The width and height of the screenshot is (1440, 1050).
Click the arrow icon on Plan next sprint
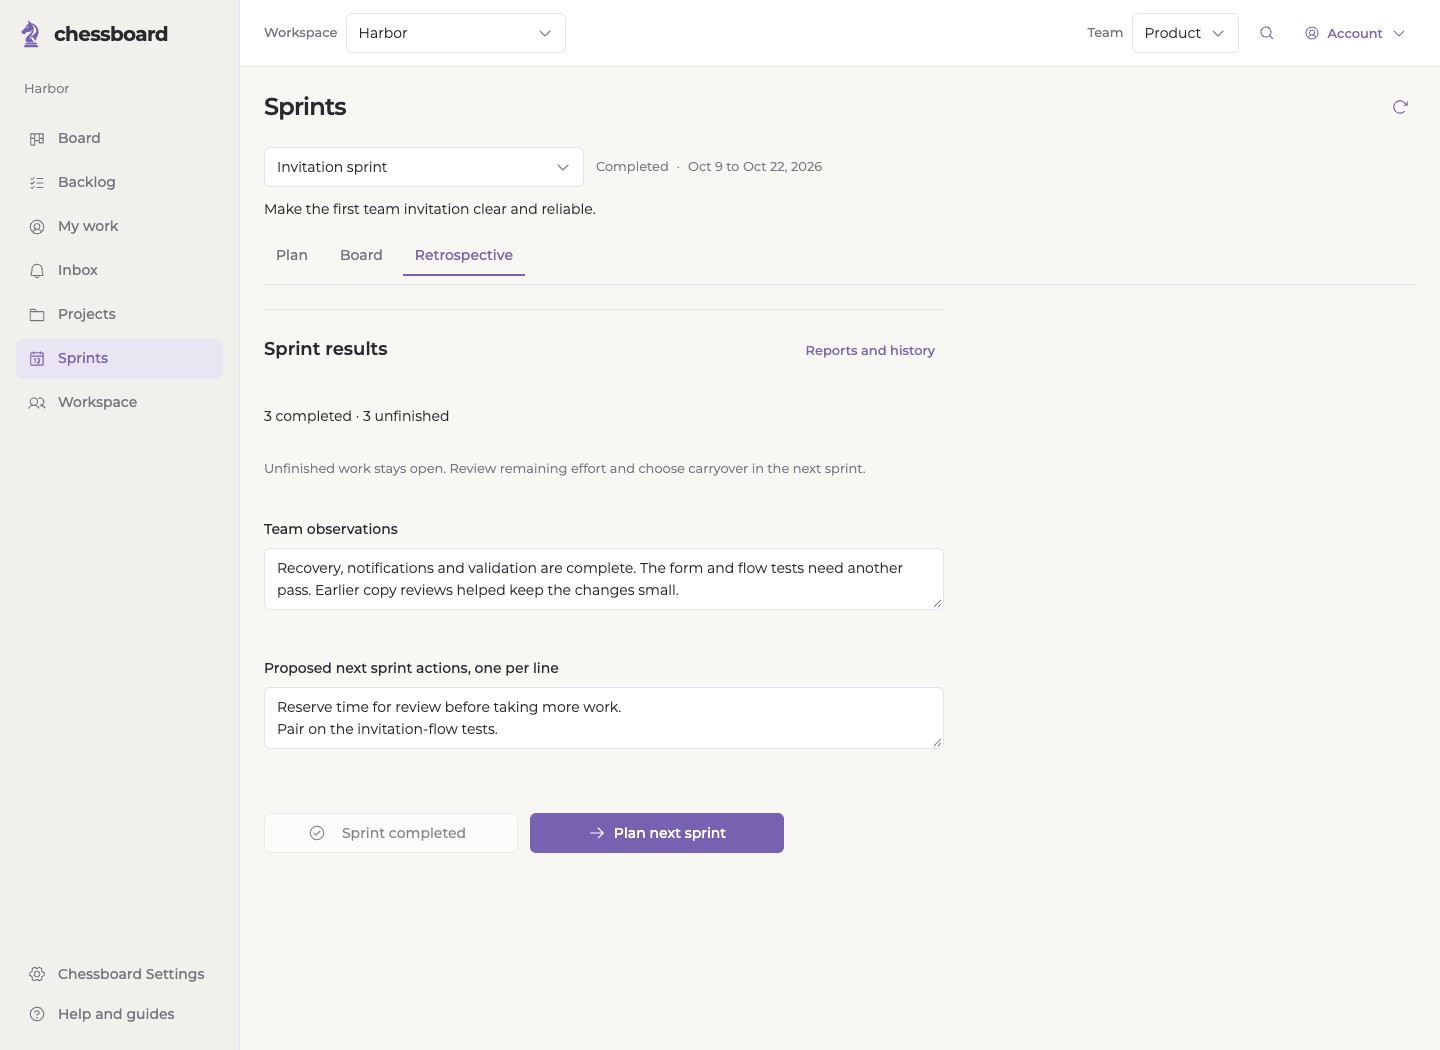(x=597, y=833)
